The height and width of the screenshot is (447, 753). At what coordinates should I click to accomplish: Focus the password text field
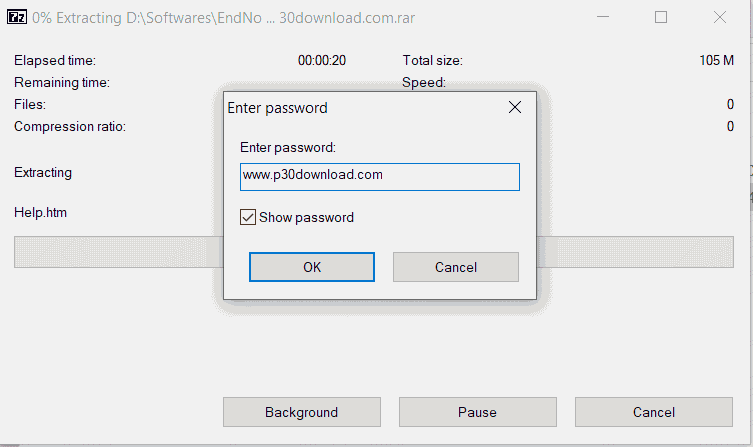[380, 177]
